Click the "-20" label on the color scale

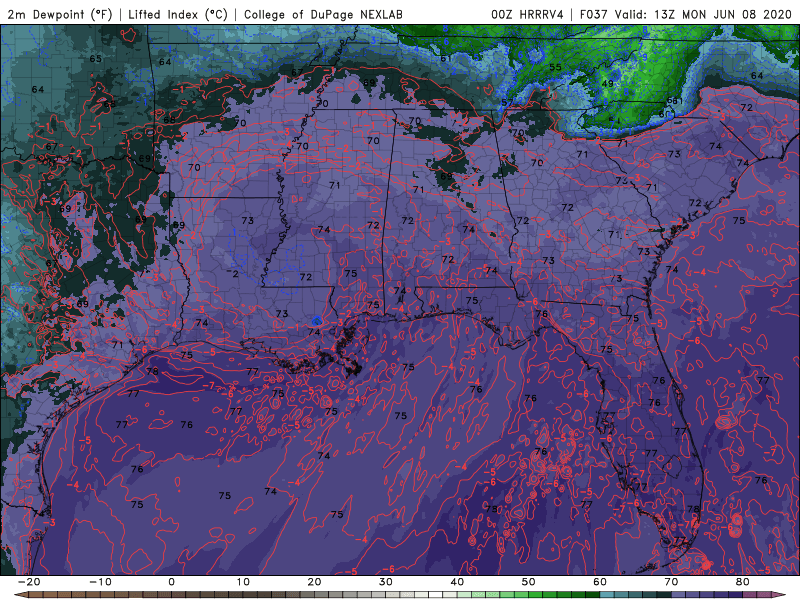pos(29,582)
